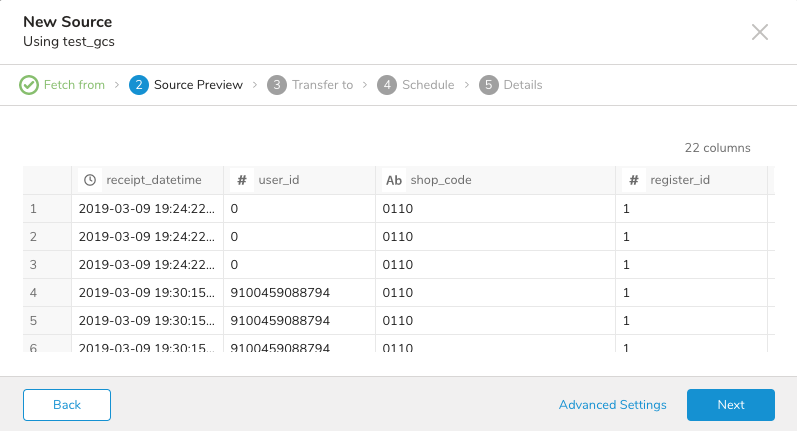Screen dimensions: 797x431
Task: Click receipt_datetime cell in row 5
Action: pos(147,321)
